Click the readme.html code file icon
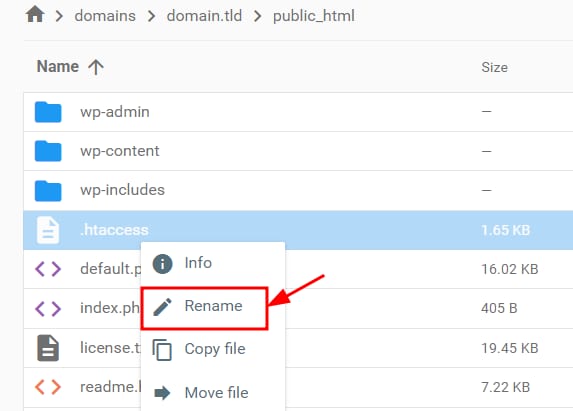The image size is (573, 411). (x=48, y=387)
